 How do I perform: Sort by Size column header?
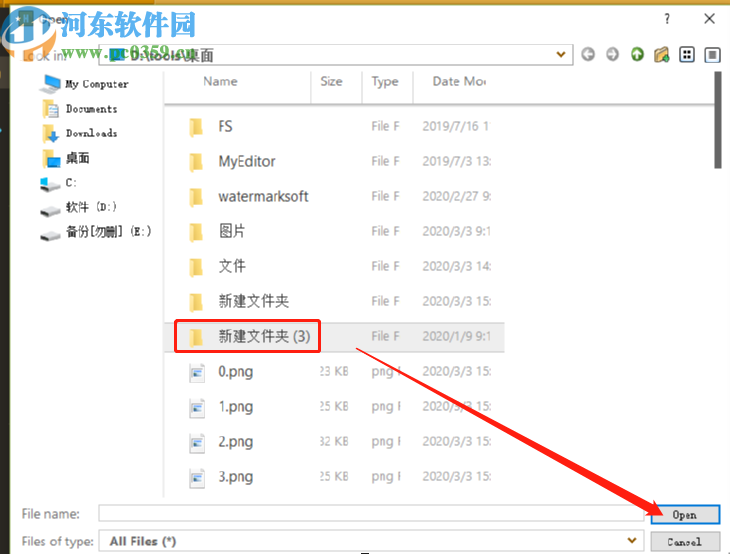(331, 81)
